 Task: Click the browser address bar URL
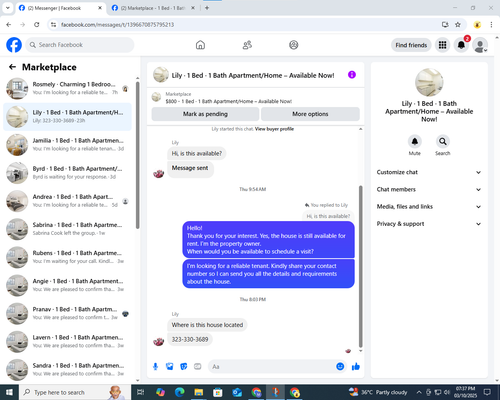[x=117, y=25]
